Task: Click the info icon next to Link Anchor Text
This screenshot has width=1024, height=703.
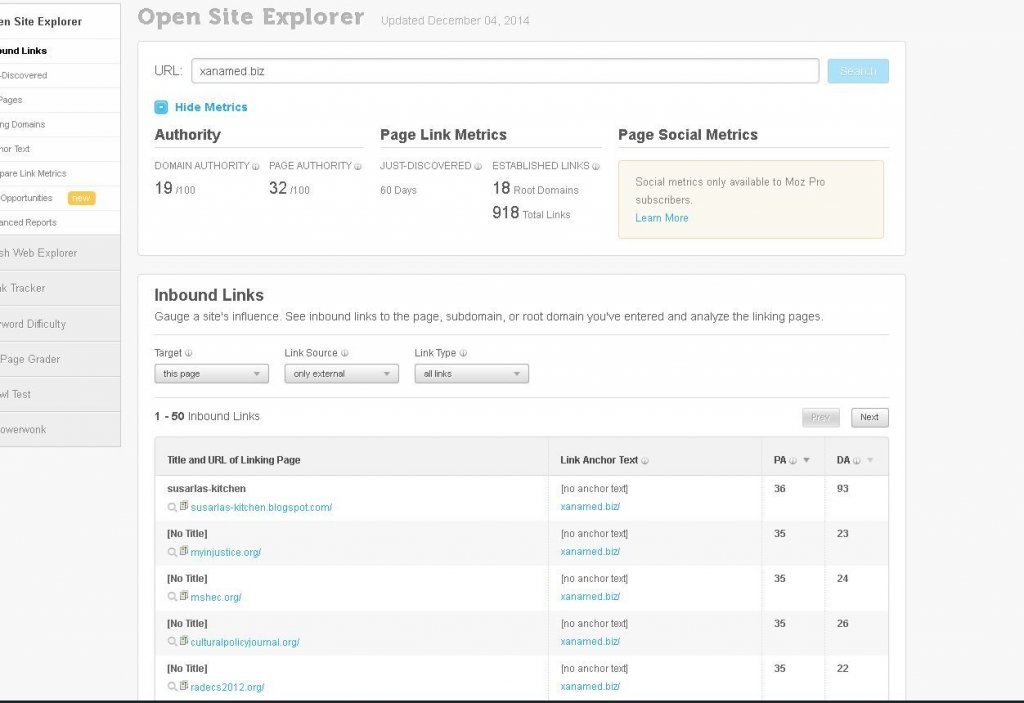Action: click(645, 461)
